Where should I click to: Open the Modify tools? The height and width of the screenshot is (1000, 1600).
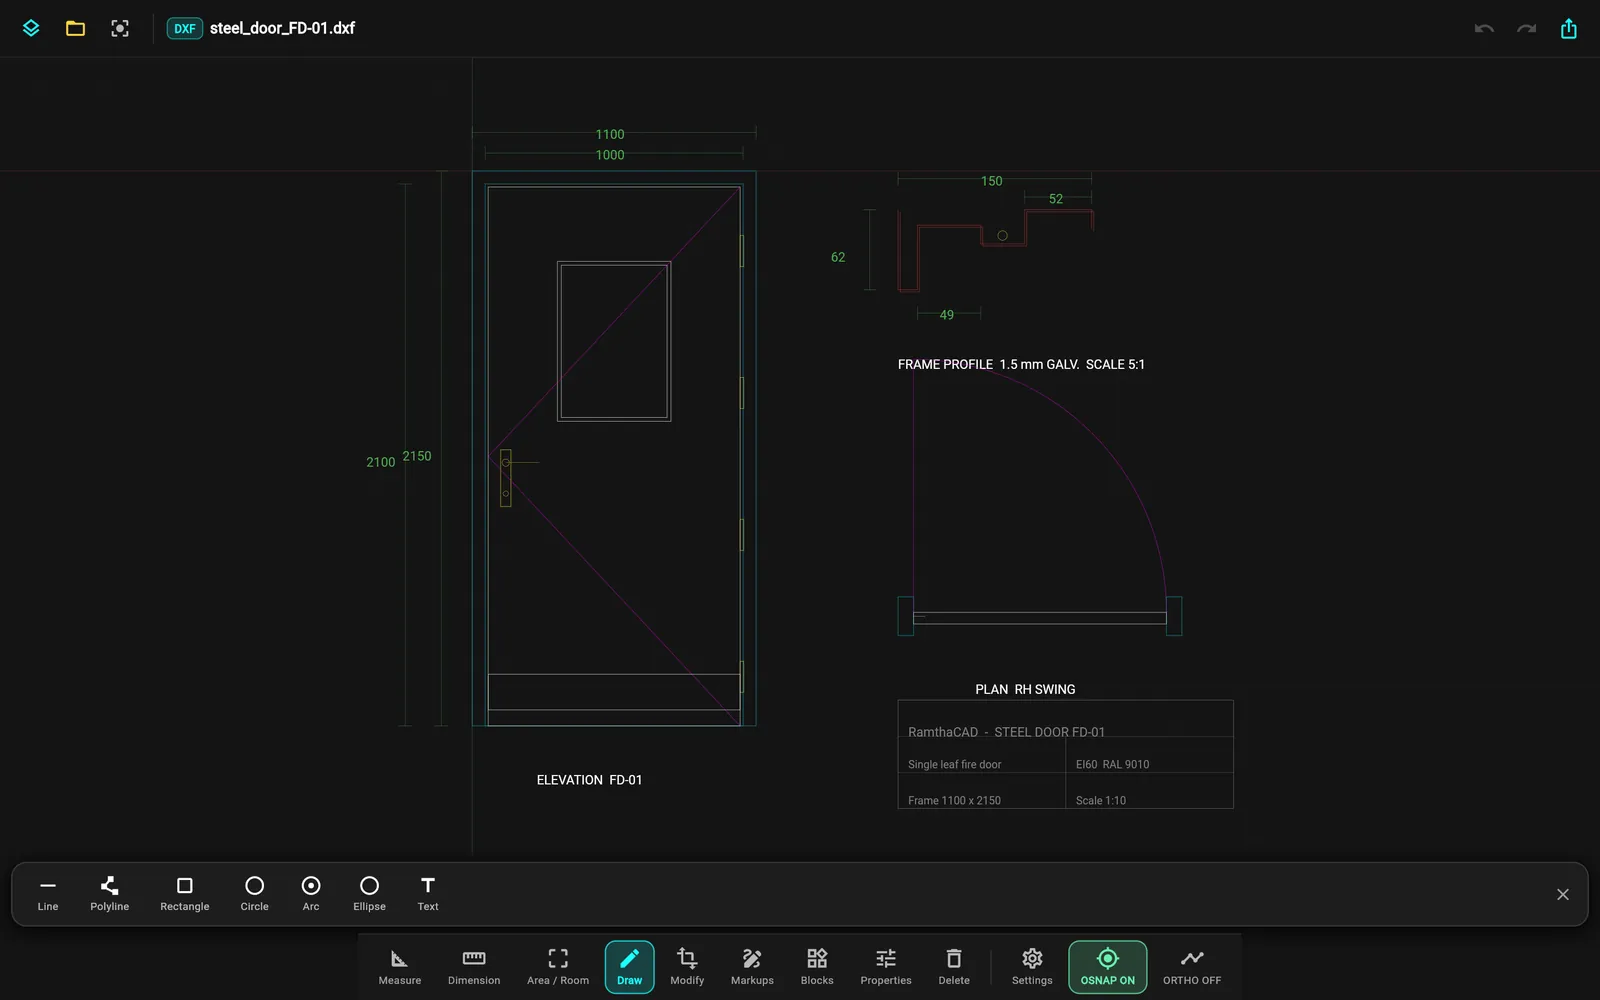click(687, 967)
